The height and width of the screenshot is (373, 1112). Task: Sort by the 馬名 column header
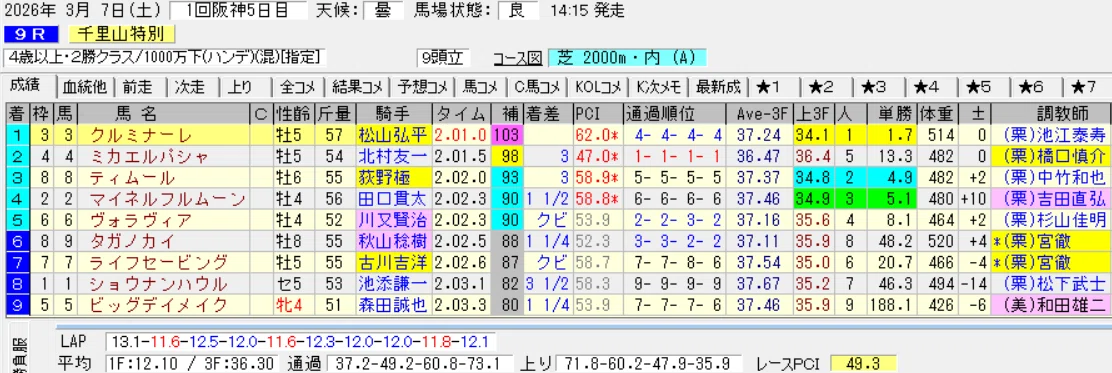click(x=165, y=113)
